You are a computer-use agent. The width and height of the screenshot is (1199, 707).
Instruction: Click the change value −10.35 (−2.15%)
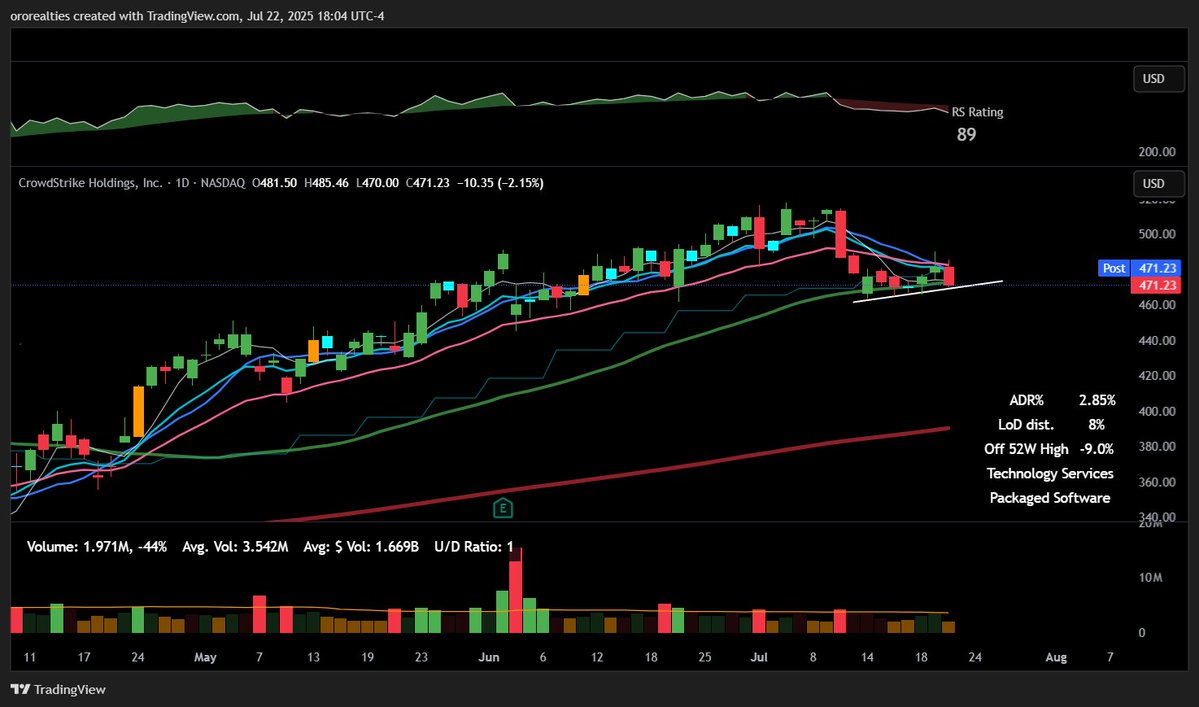(500, 183)
